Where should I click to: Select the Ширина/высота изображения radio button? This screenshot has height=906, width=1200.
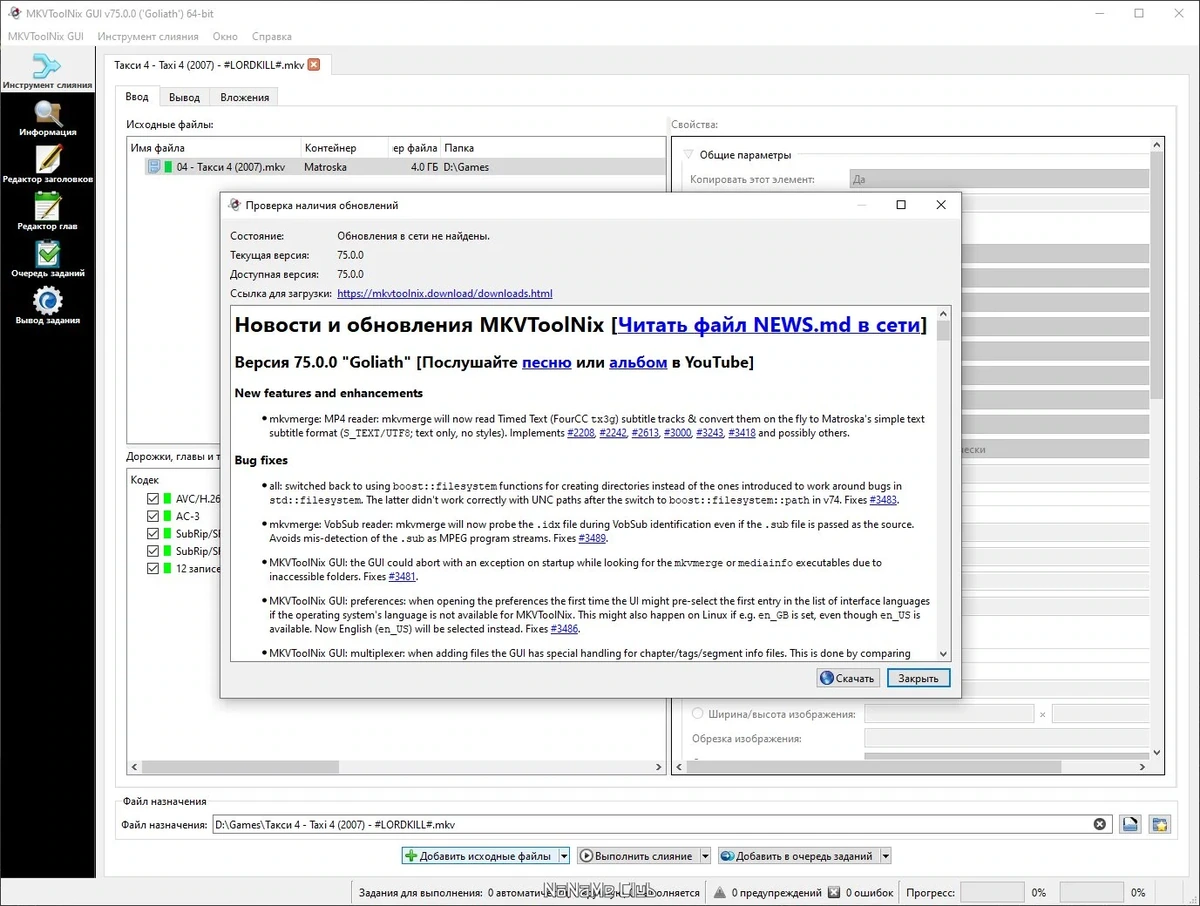point(698,714)
